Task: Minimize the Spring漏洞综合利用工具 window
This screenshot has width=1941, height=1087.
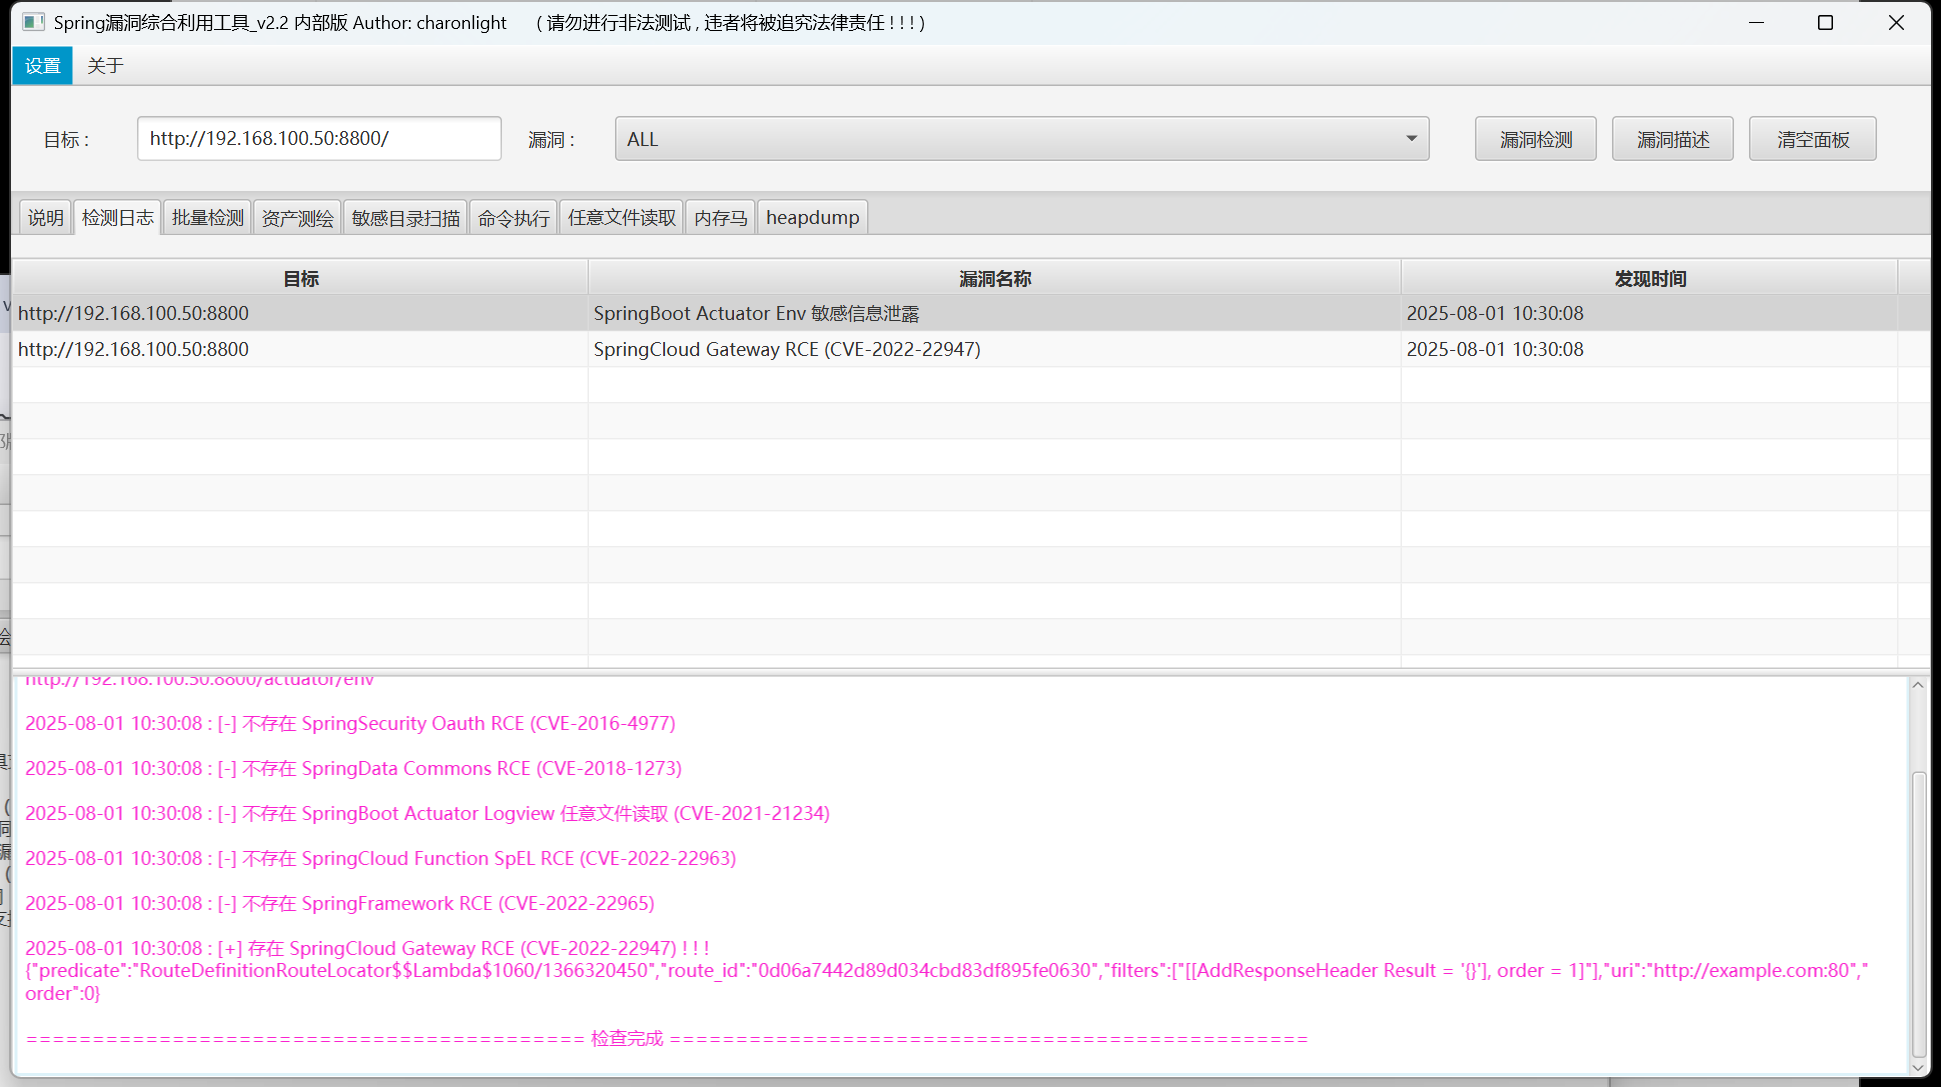Action: point(1756,22)
